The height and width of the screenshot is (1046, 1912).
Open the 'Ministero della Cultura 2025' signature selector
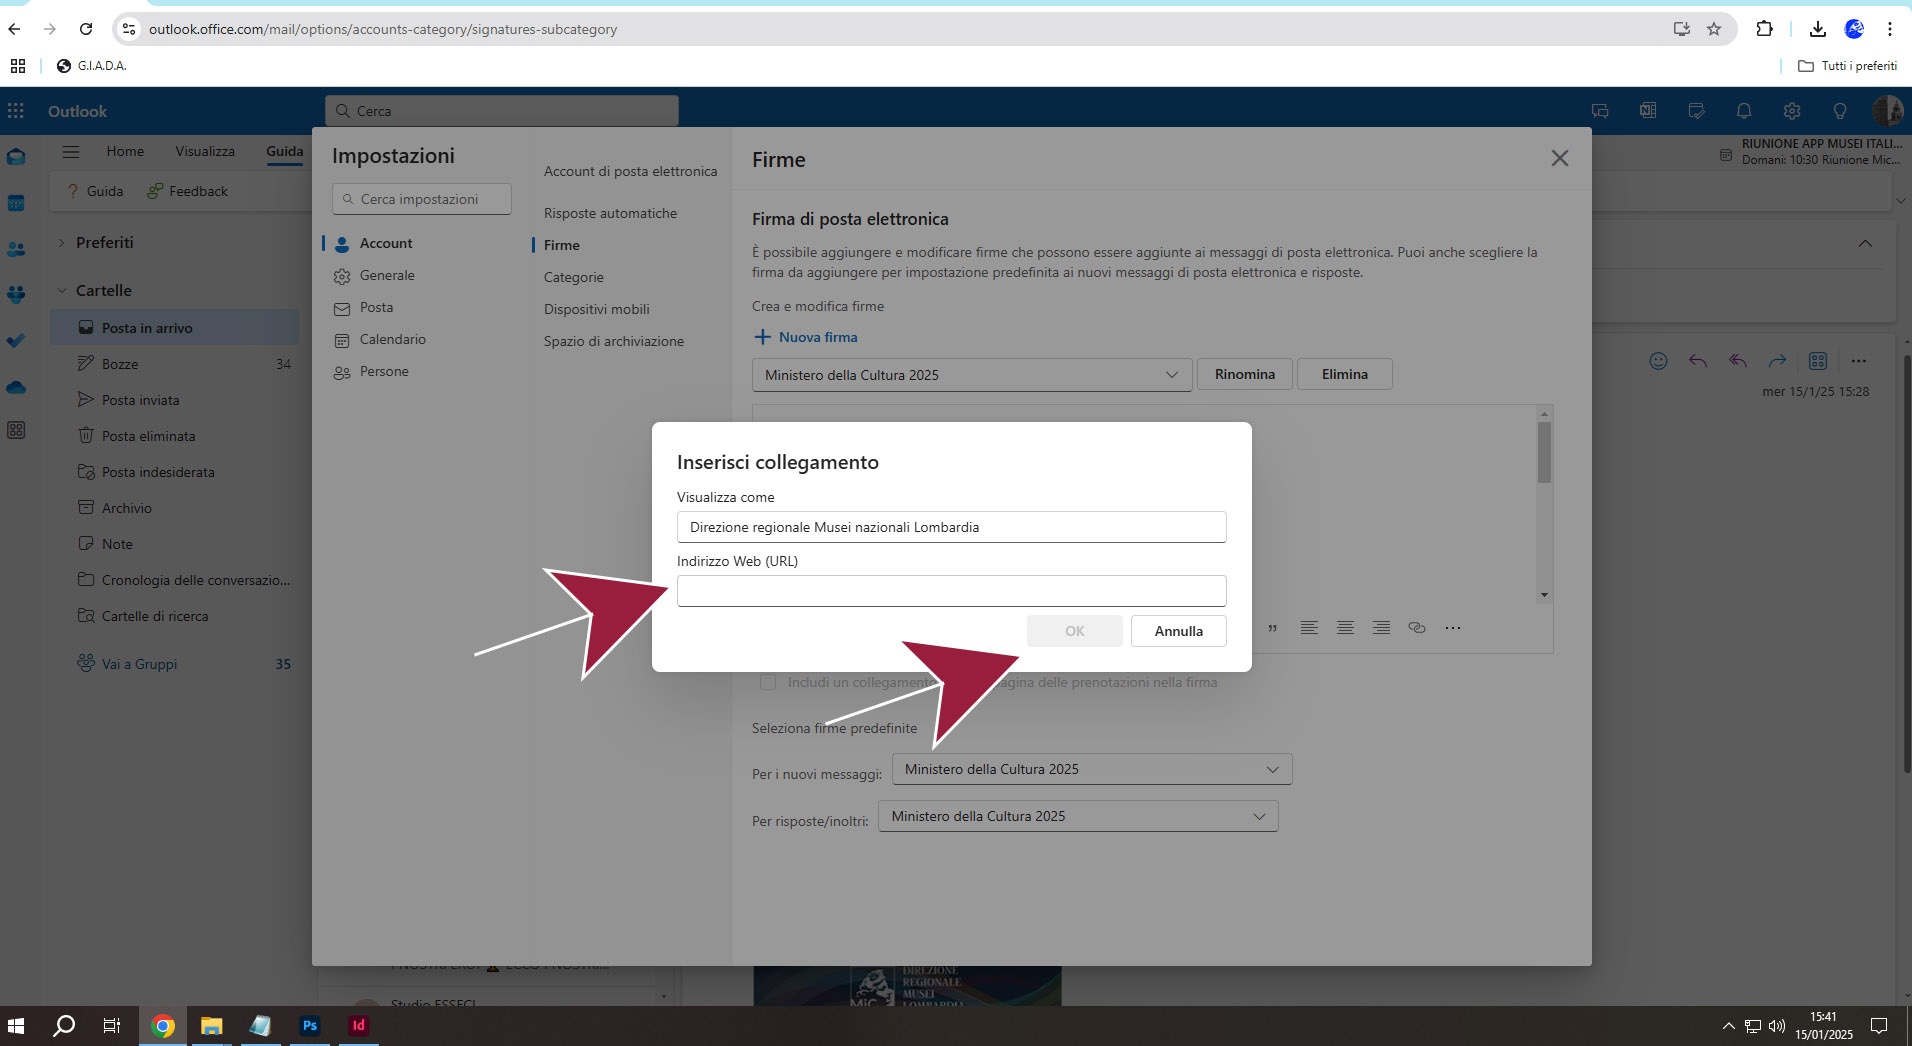click(x=972, y=375)
